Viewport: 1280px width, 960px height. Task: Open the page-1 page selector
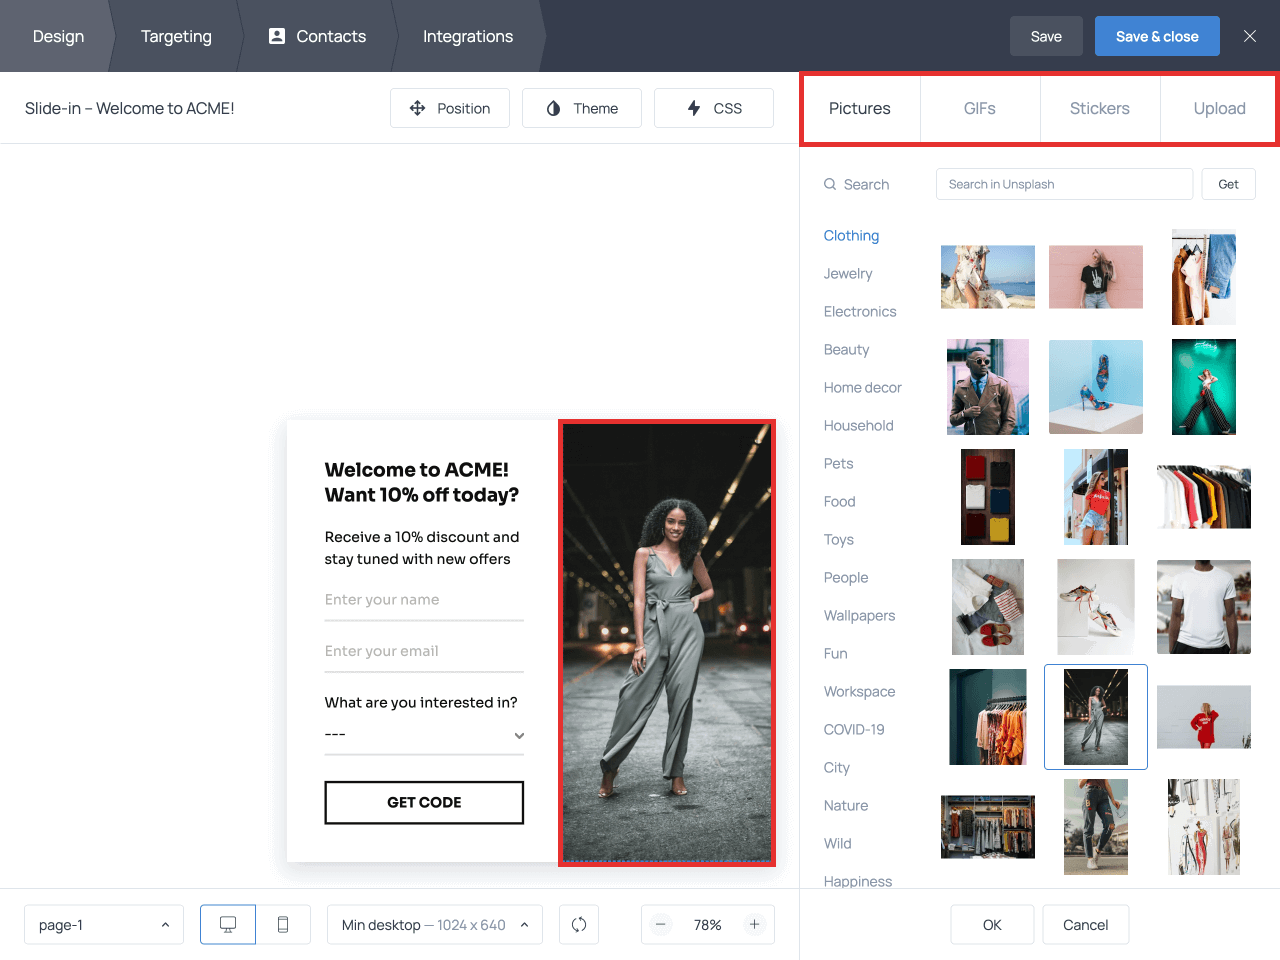[104, 924]
